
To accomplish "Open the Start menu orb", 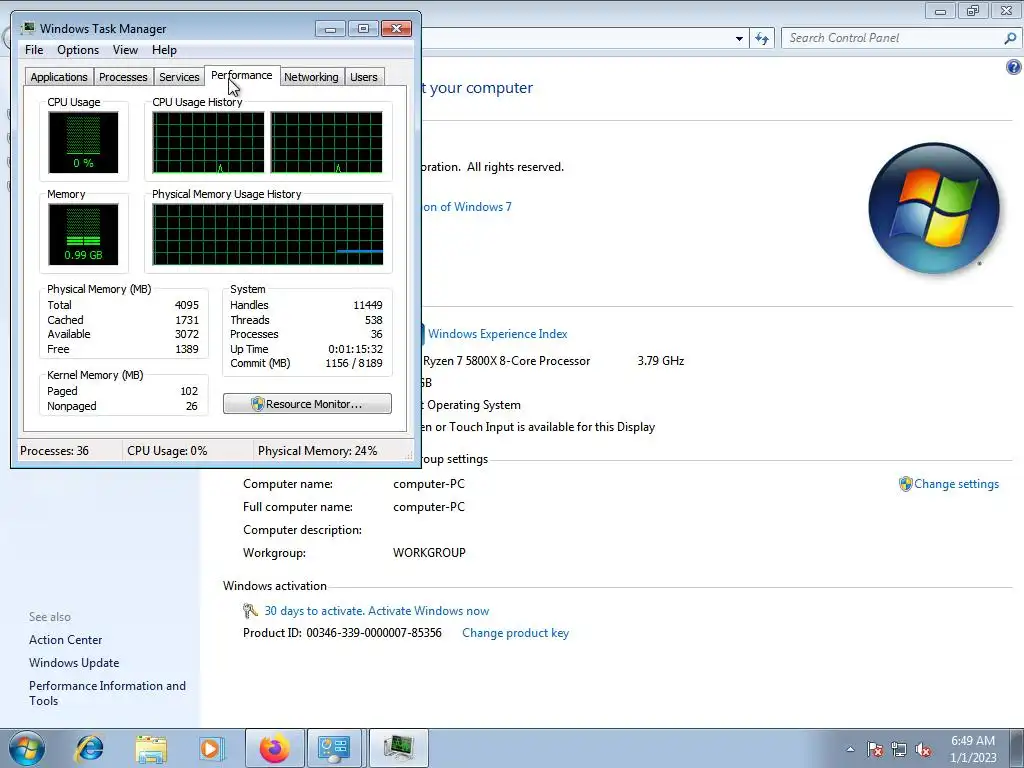I will [27, 748].
